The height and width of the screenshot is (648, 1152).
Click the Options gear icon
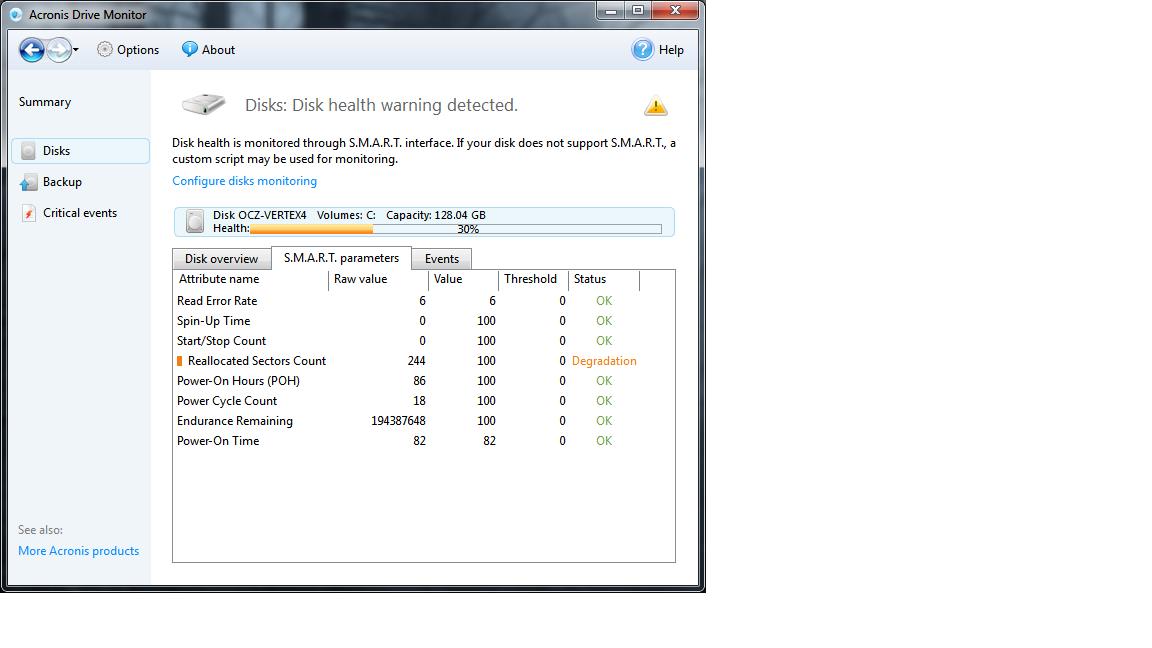coord(105,49)
